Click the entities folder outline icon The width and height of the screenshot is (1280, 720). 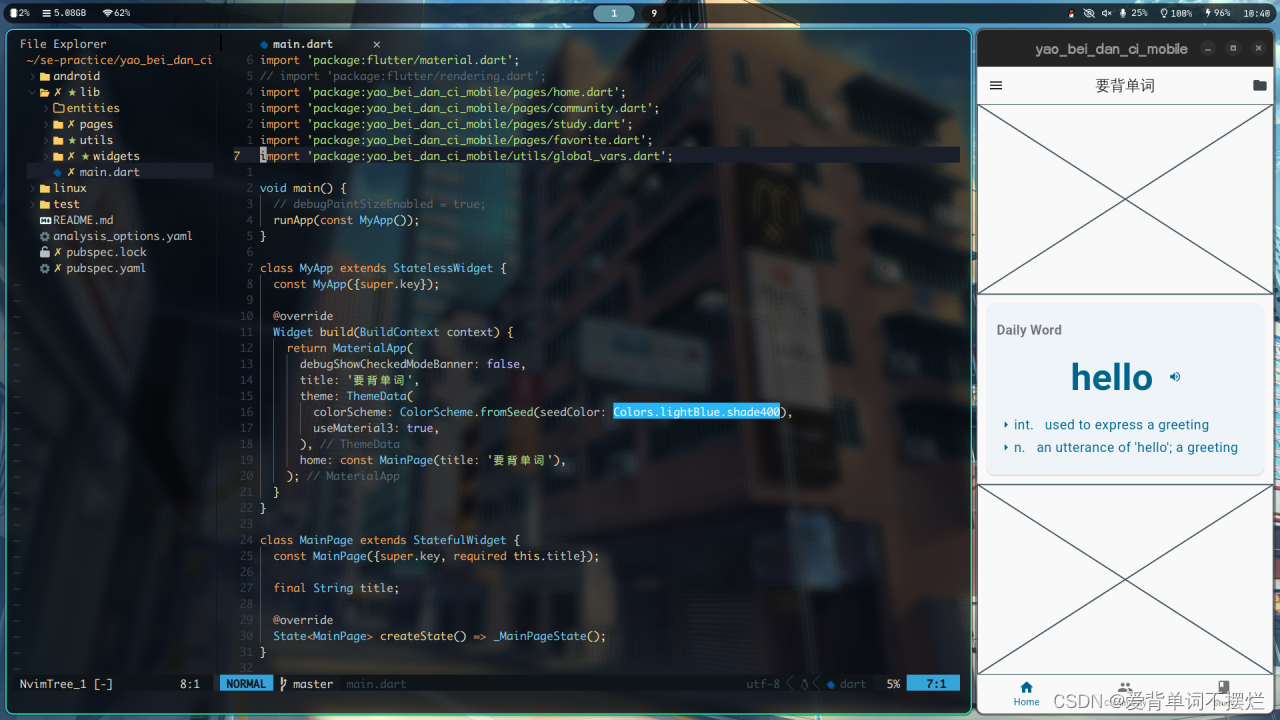click(58, 108)
